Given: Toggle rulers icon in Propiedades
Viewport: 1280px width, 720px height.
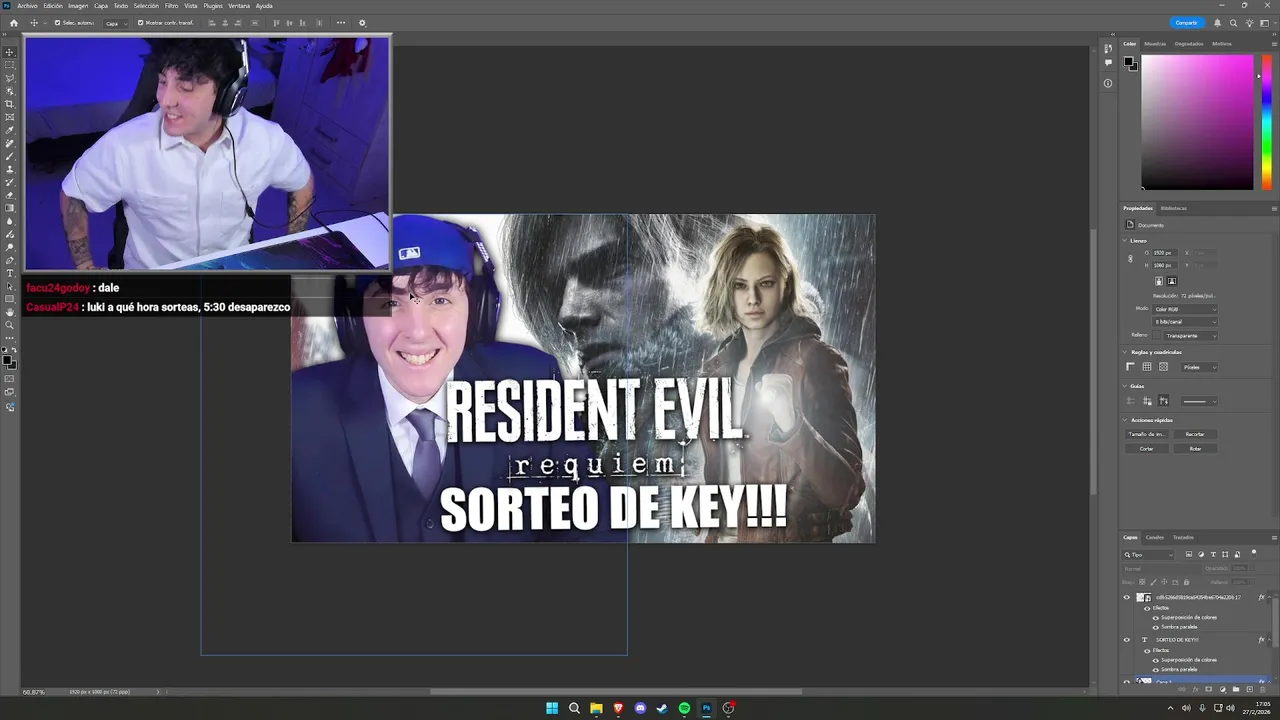Looking at the screenshot, I should pyautogui.click(x=1130, y=367).
